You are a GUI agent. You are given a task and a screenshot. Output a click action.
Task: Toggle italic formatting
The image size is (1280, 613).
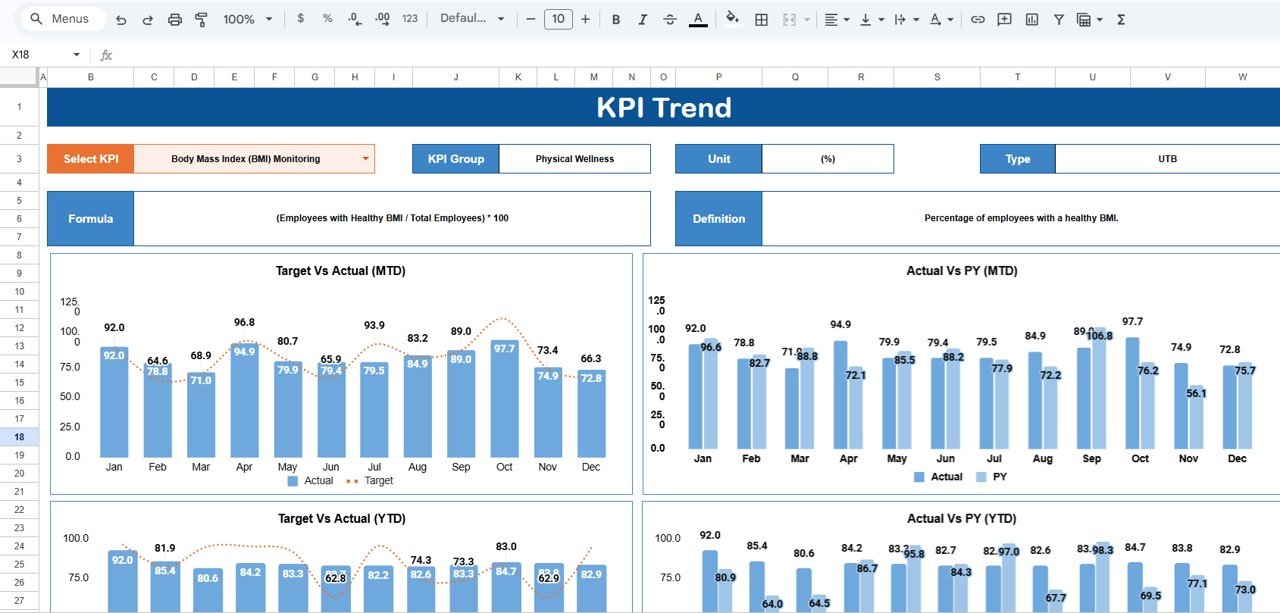(x=643, y=18)
